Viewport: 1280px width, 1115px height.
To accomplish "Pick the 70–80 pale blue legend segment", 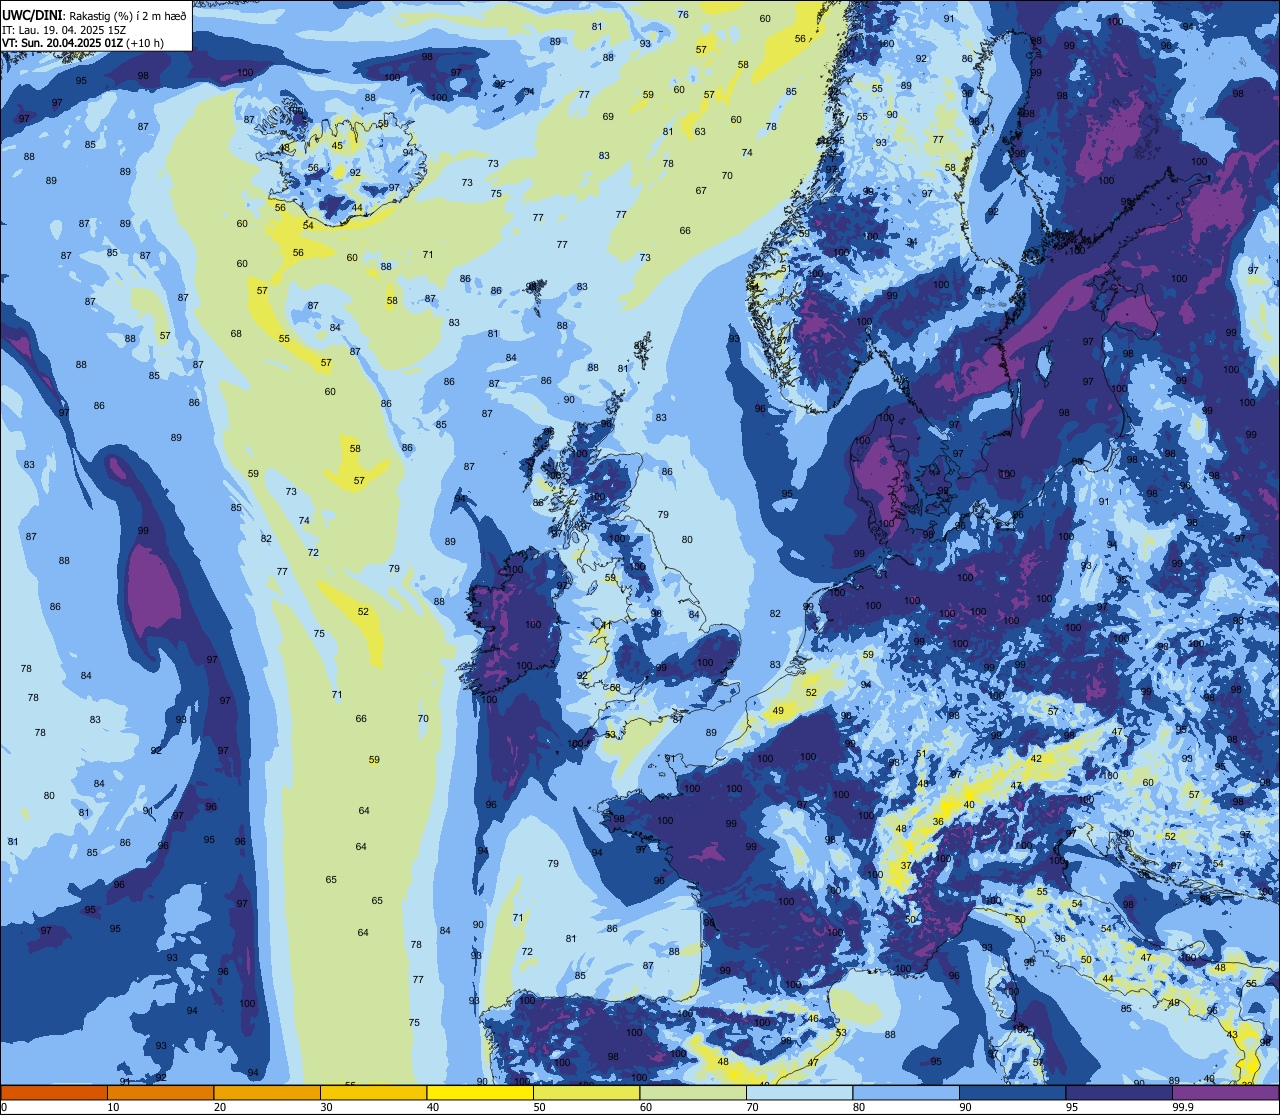I will [799, 1092].
